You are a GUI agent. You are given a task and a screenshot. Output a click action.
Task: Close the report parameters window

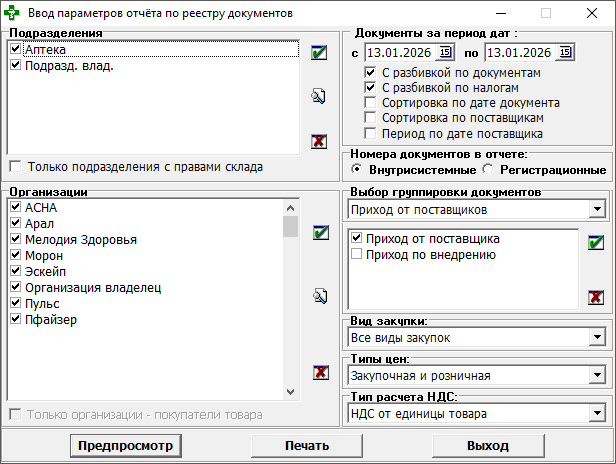[592, 13]
